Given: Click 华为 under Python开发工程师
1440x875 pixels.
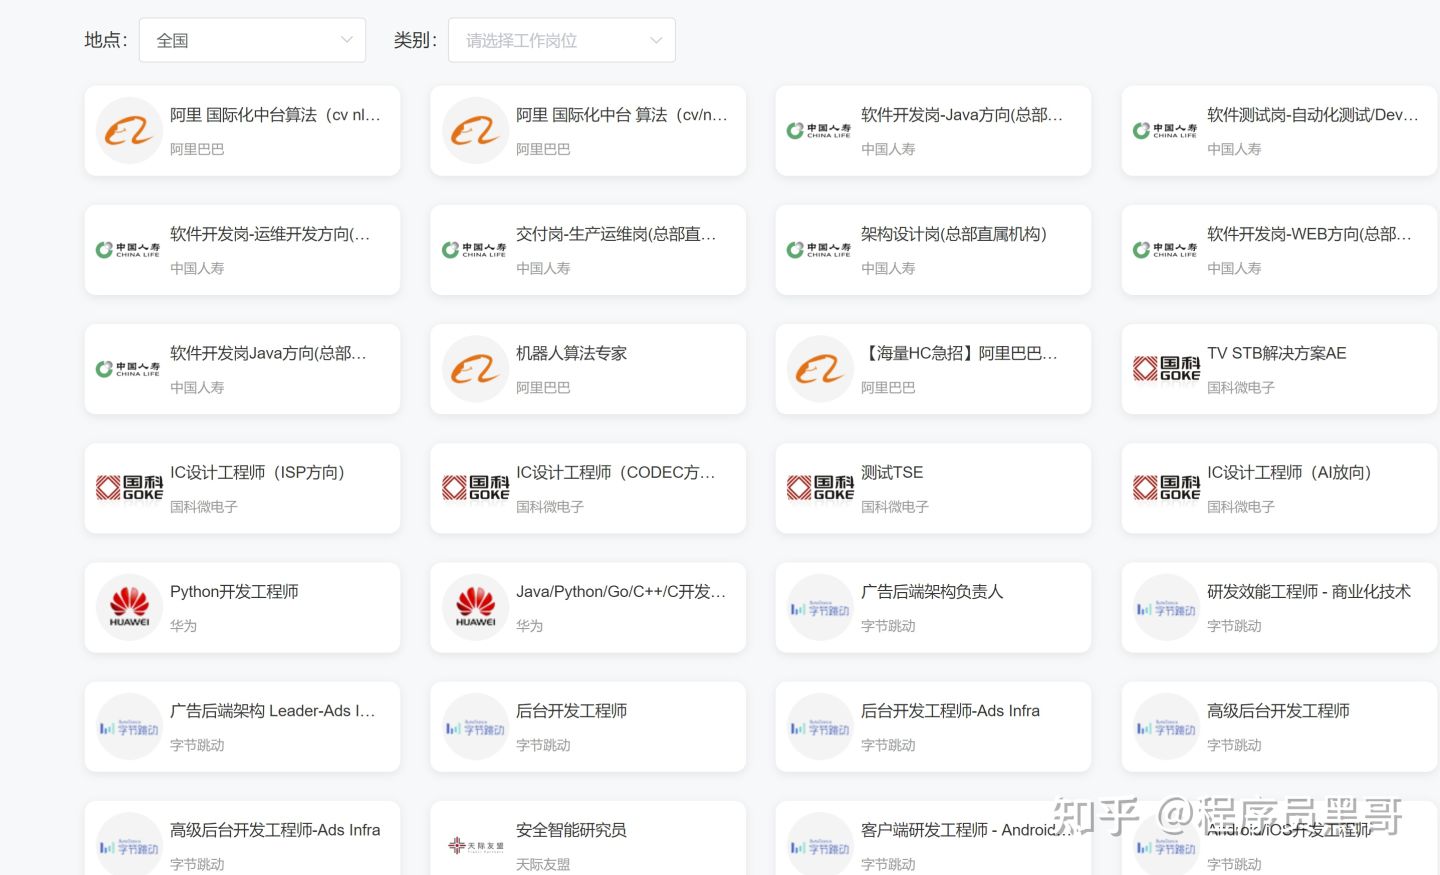Looking at the screenshot, I should tap(183, 626).
